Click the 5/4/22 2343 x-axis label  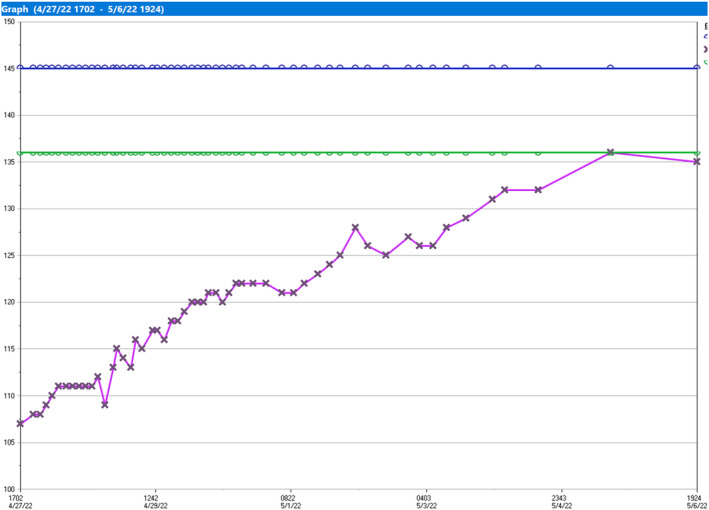click(559, 501)
